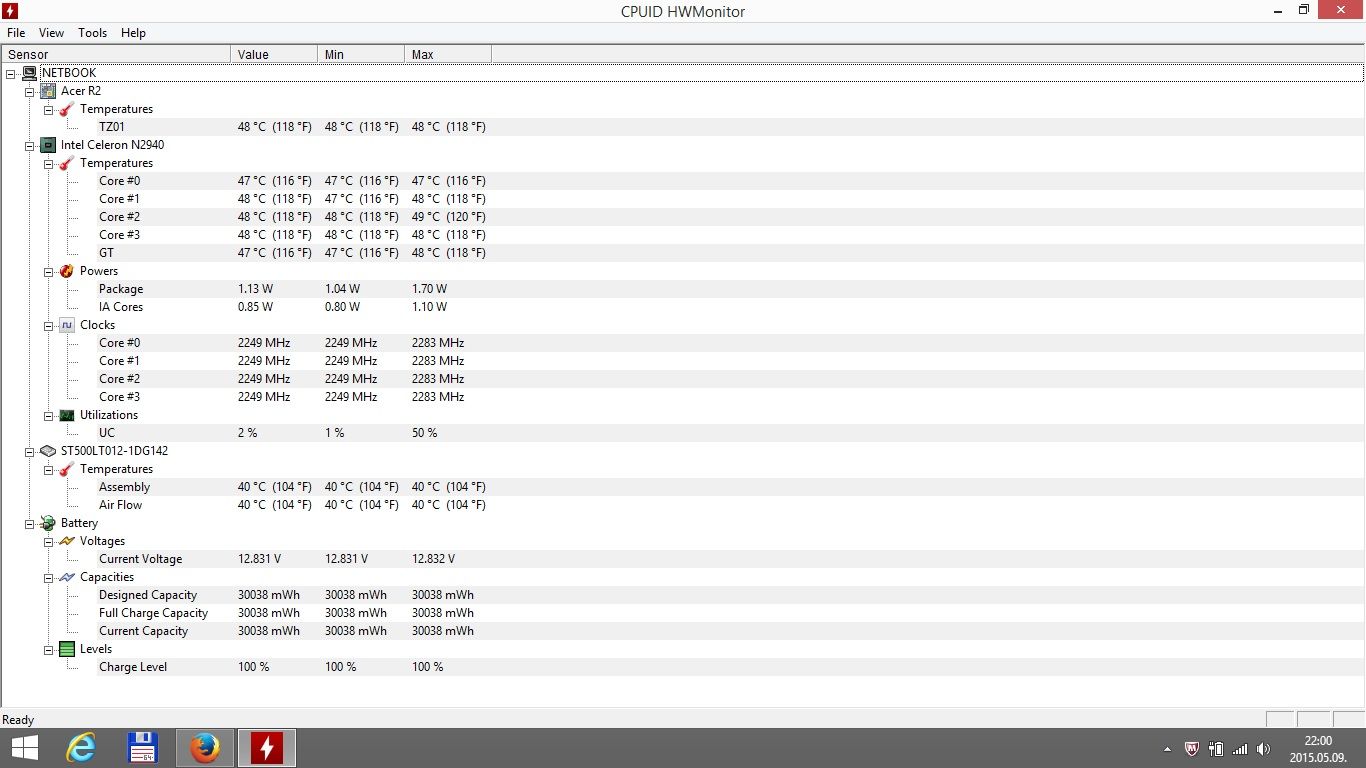This screenshot has height=768, width=1366.
Task: Collapse the NETBOOK root node
Action: coord(10,73)
